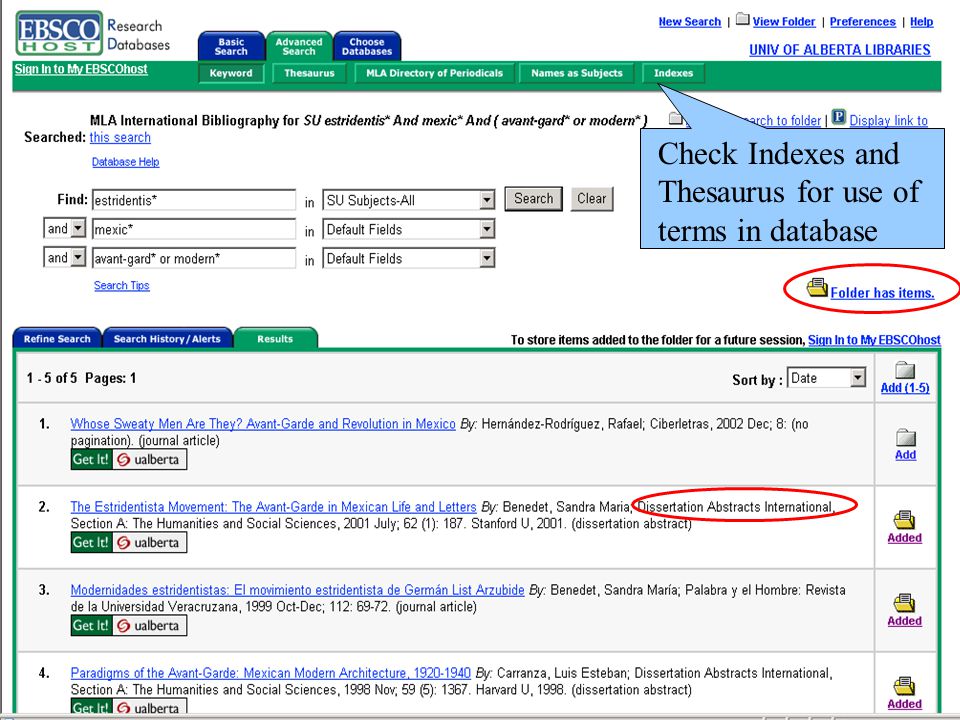Click the View Folder icon in the header
The height and width of the screenshot is (720, 960).
click(742, 19)
